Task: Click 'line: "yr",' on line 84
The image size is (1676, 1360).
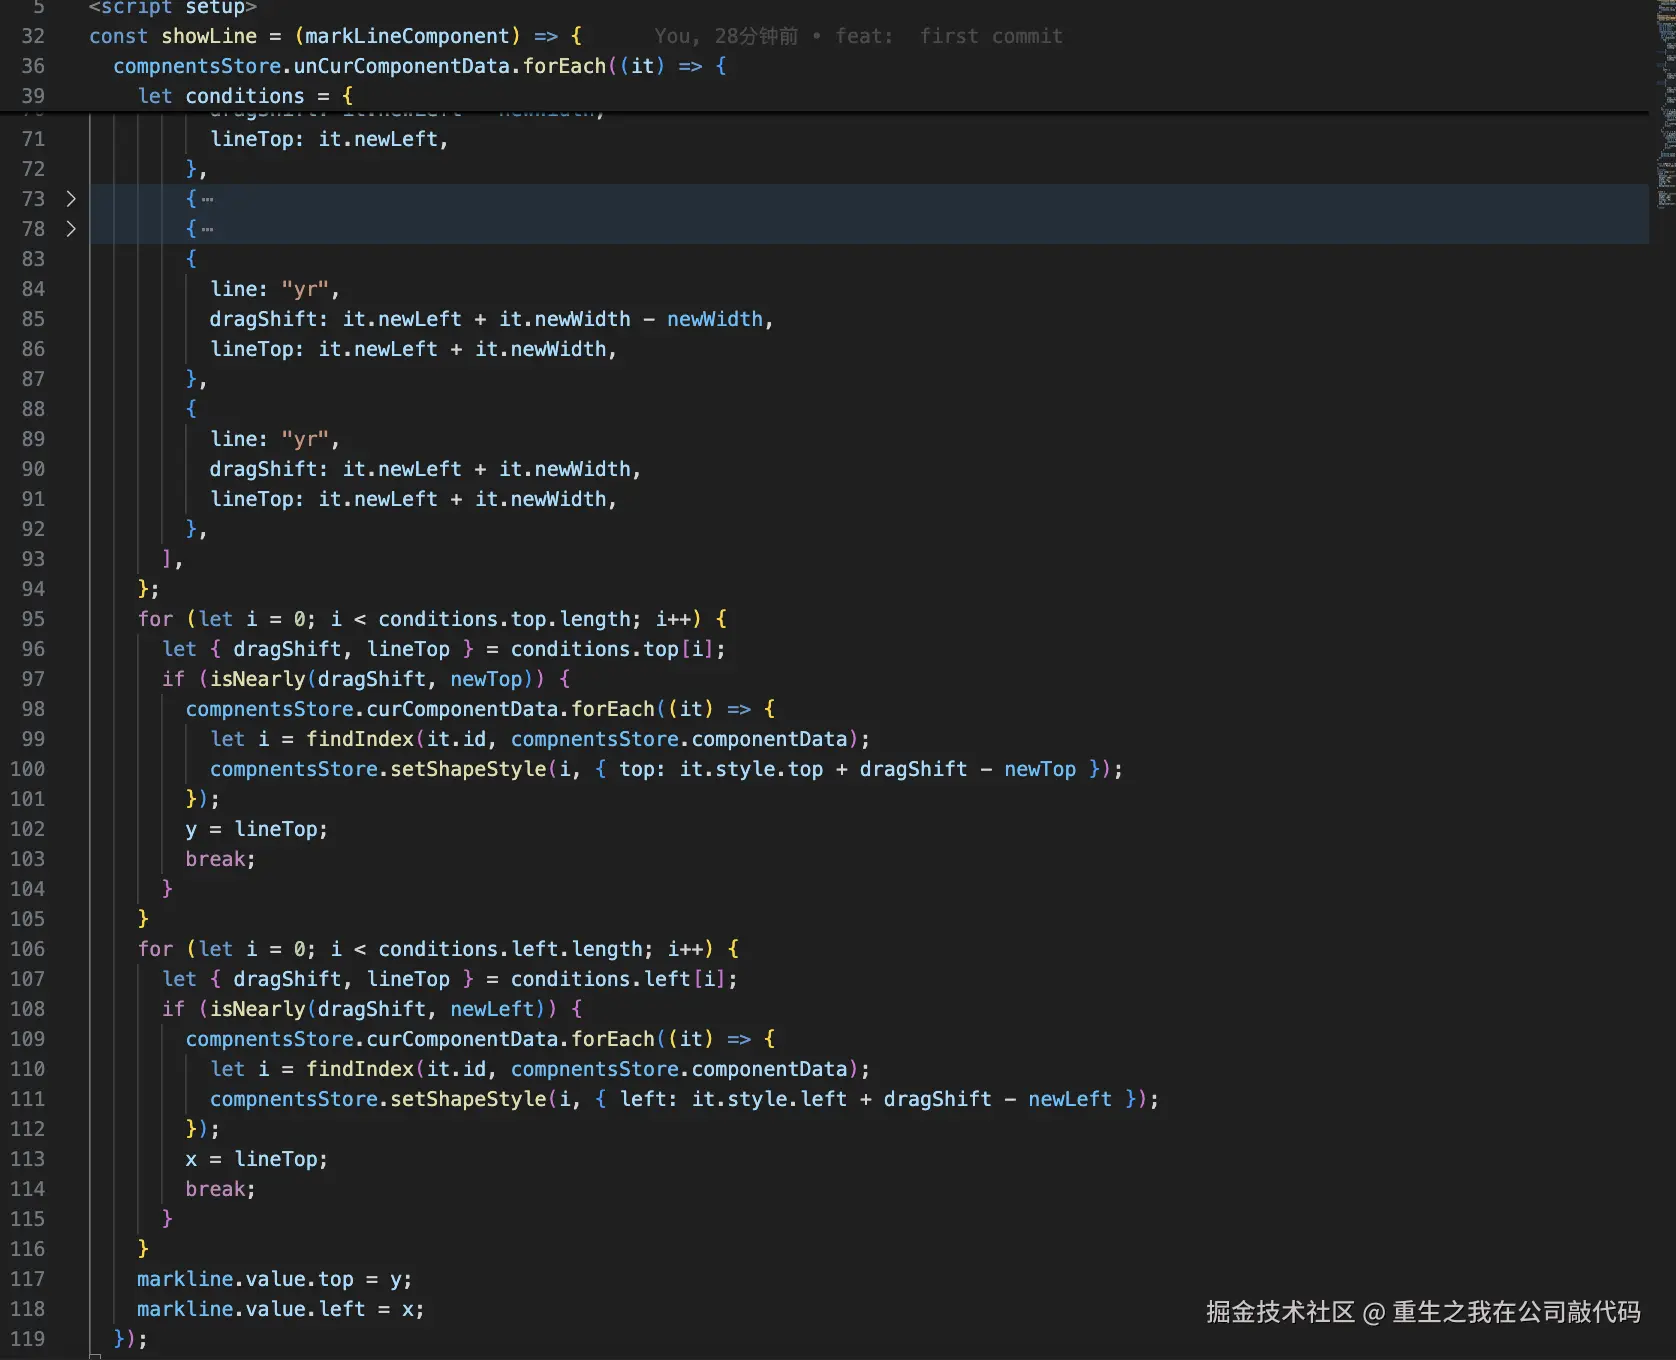Action: point(275,289)
